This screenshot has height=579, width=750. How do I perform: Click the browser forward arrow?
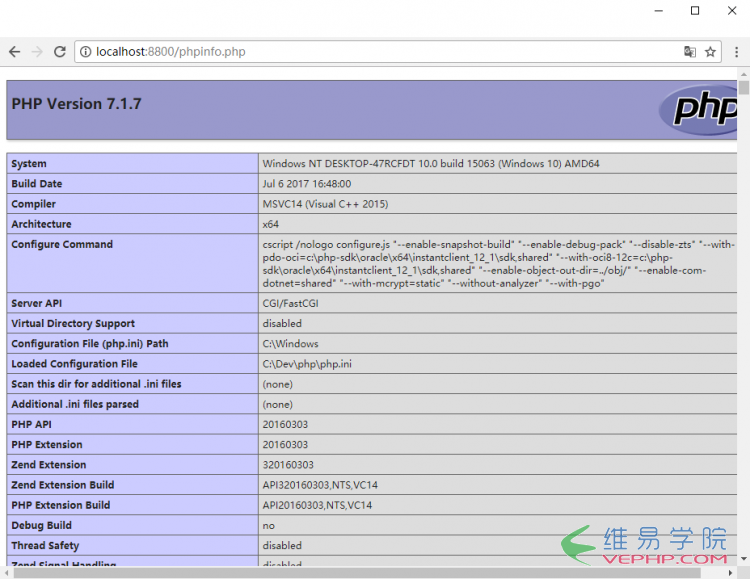[37, 52]
